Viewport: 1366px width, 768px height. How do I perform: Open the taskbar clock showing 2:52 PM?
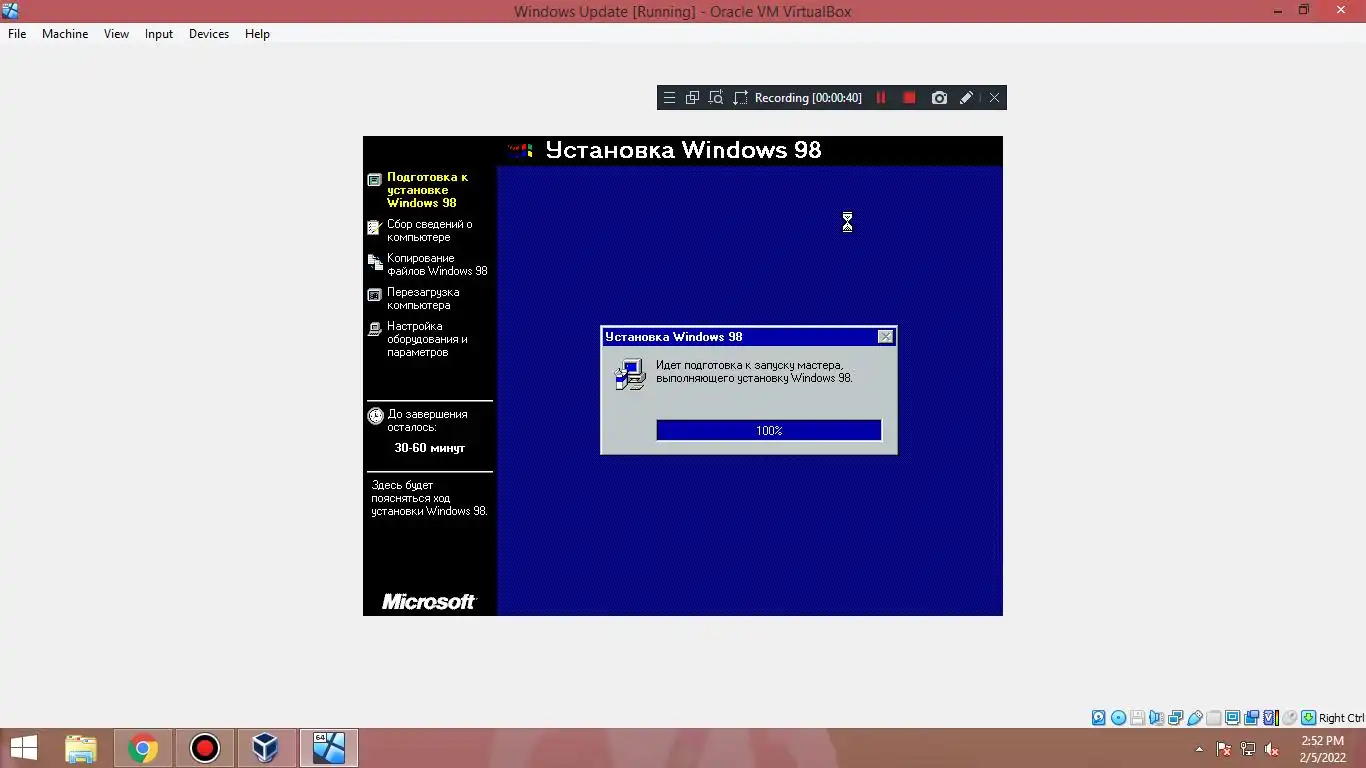pyautogui.click(x=1322, y=749)
